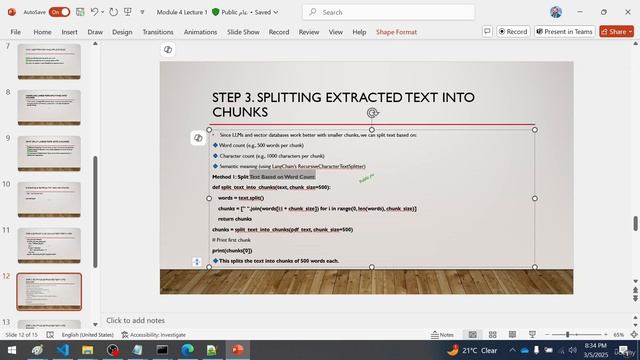Repeat the last action with Redo icon

coord(113,12)
